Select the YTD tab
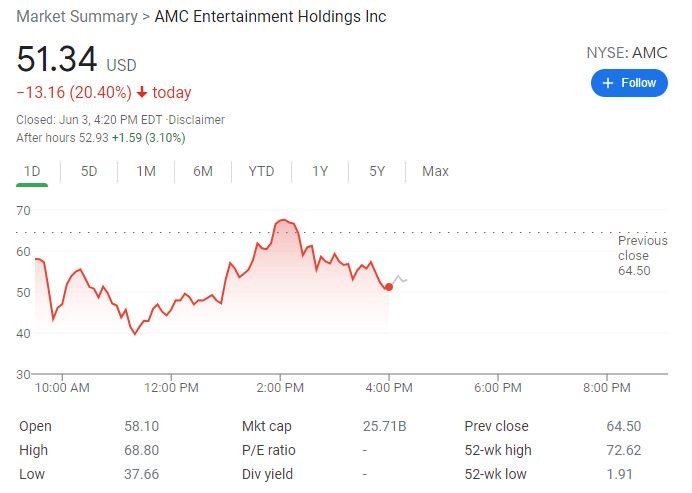This screenshot has width=692, height=493. 261,171
